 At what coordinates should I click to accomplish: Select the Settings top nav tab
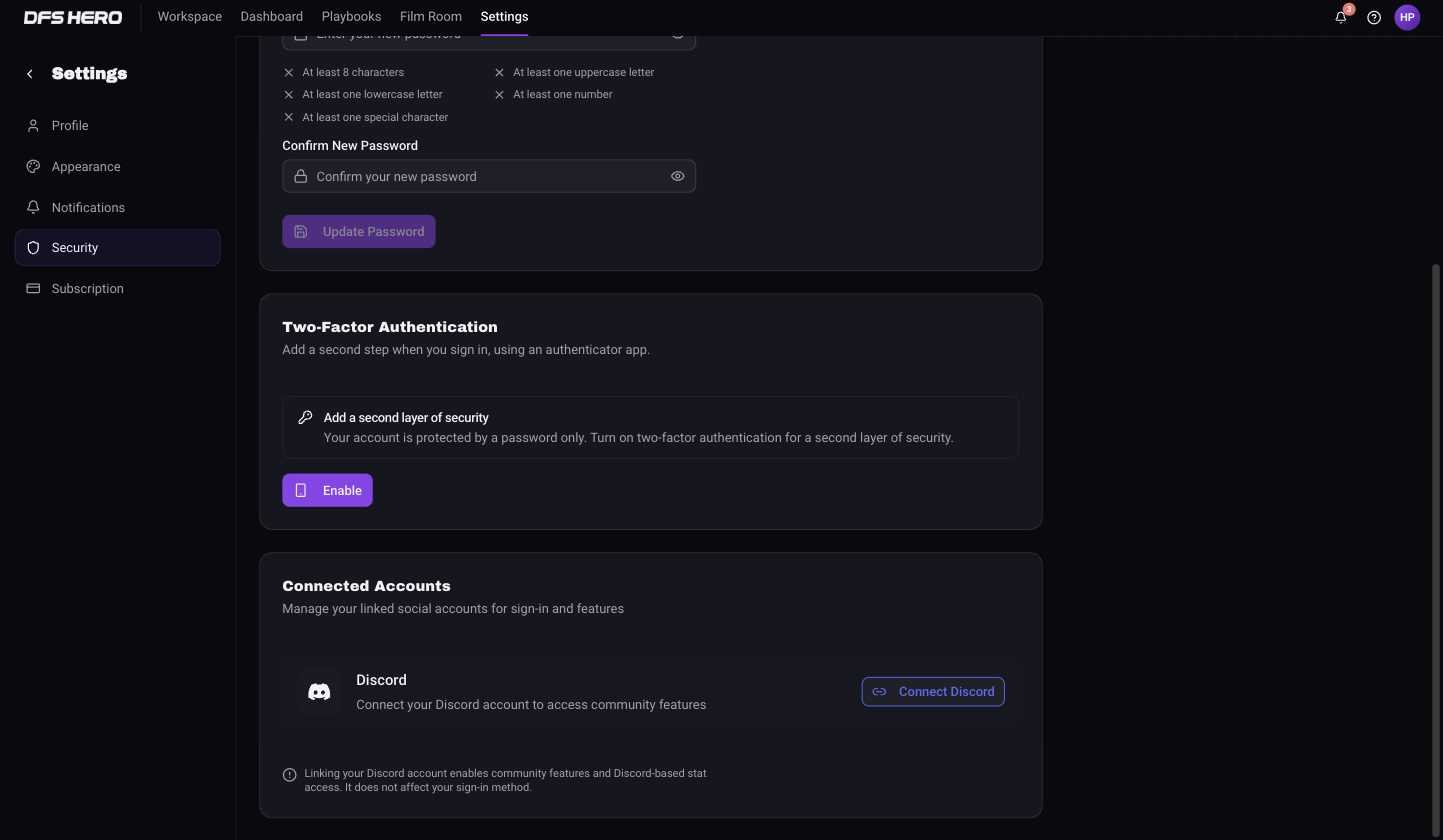tap(504, 17)
